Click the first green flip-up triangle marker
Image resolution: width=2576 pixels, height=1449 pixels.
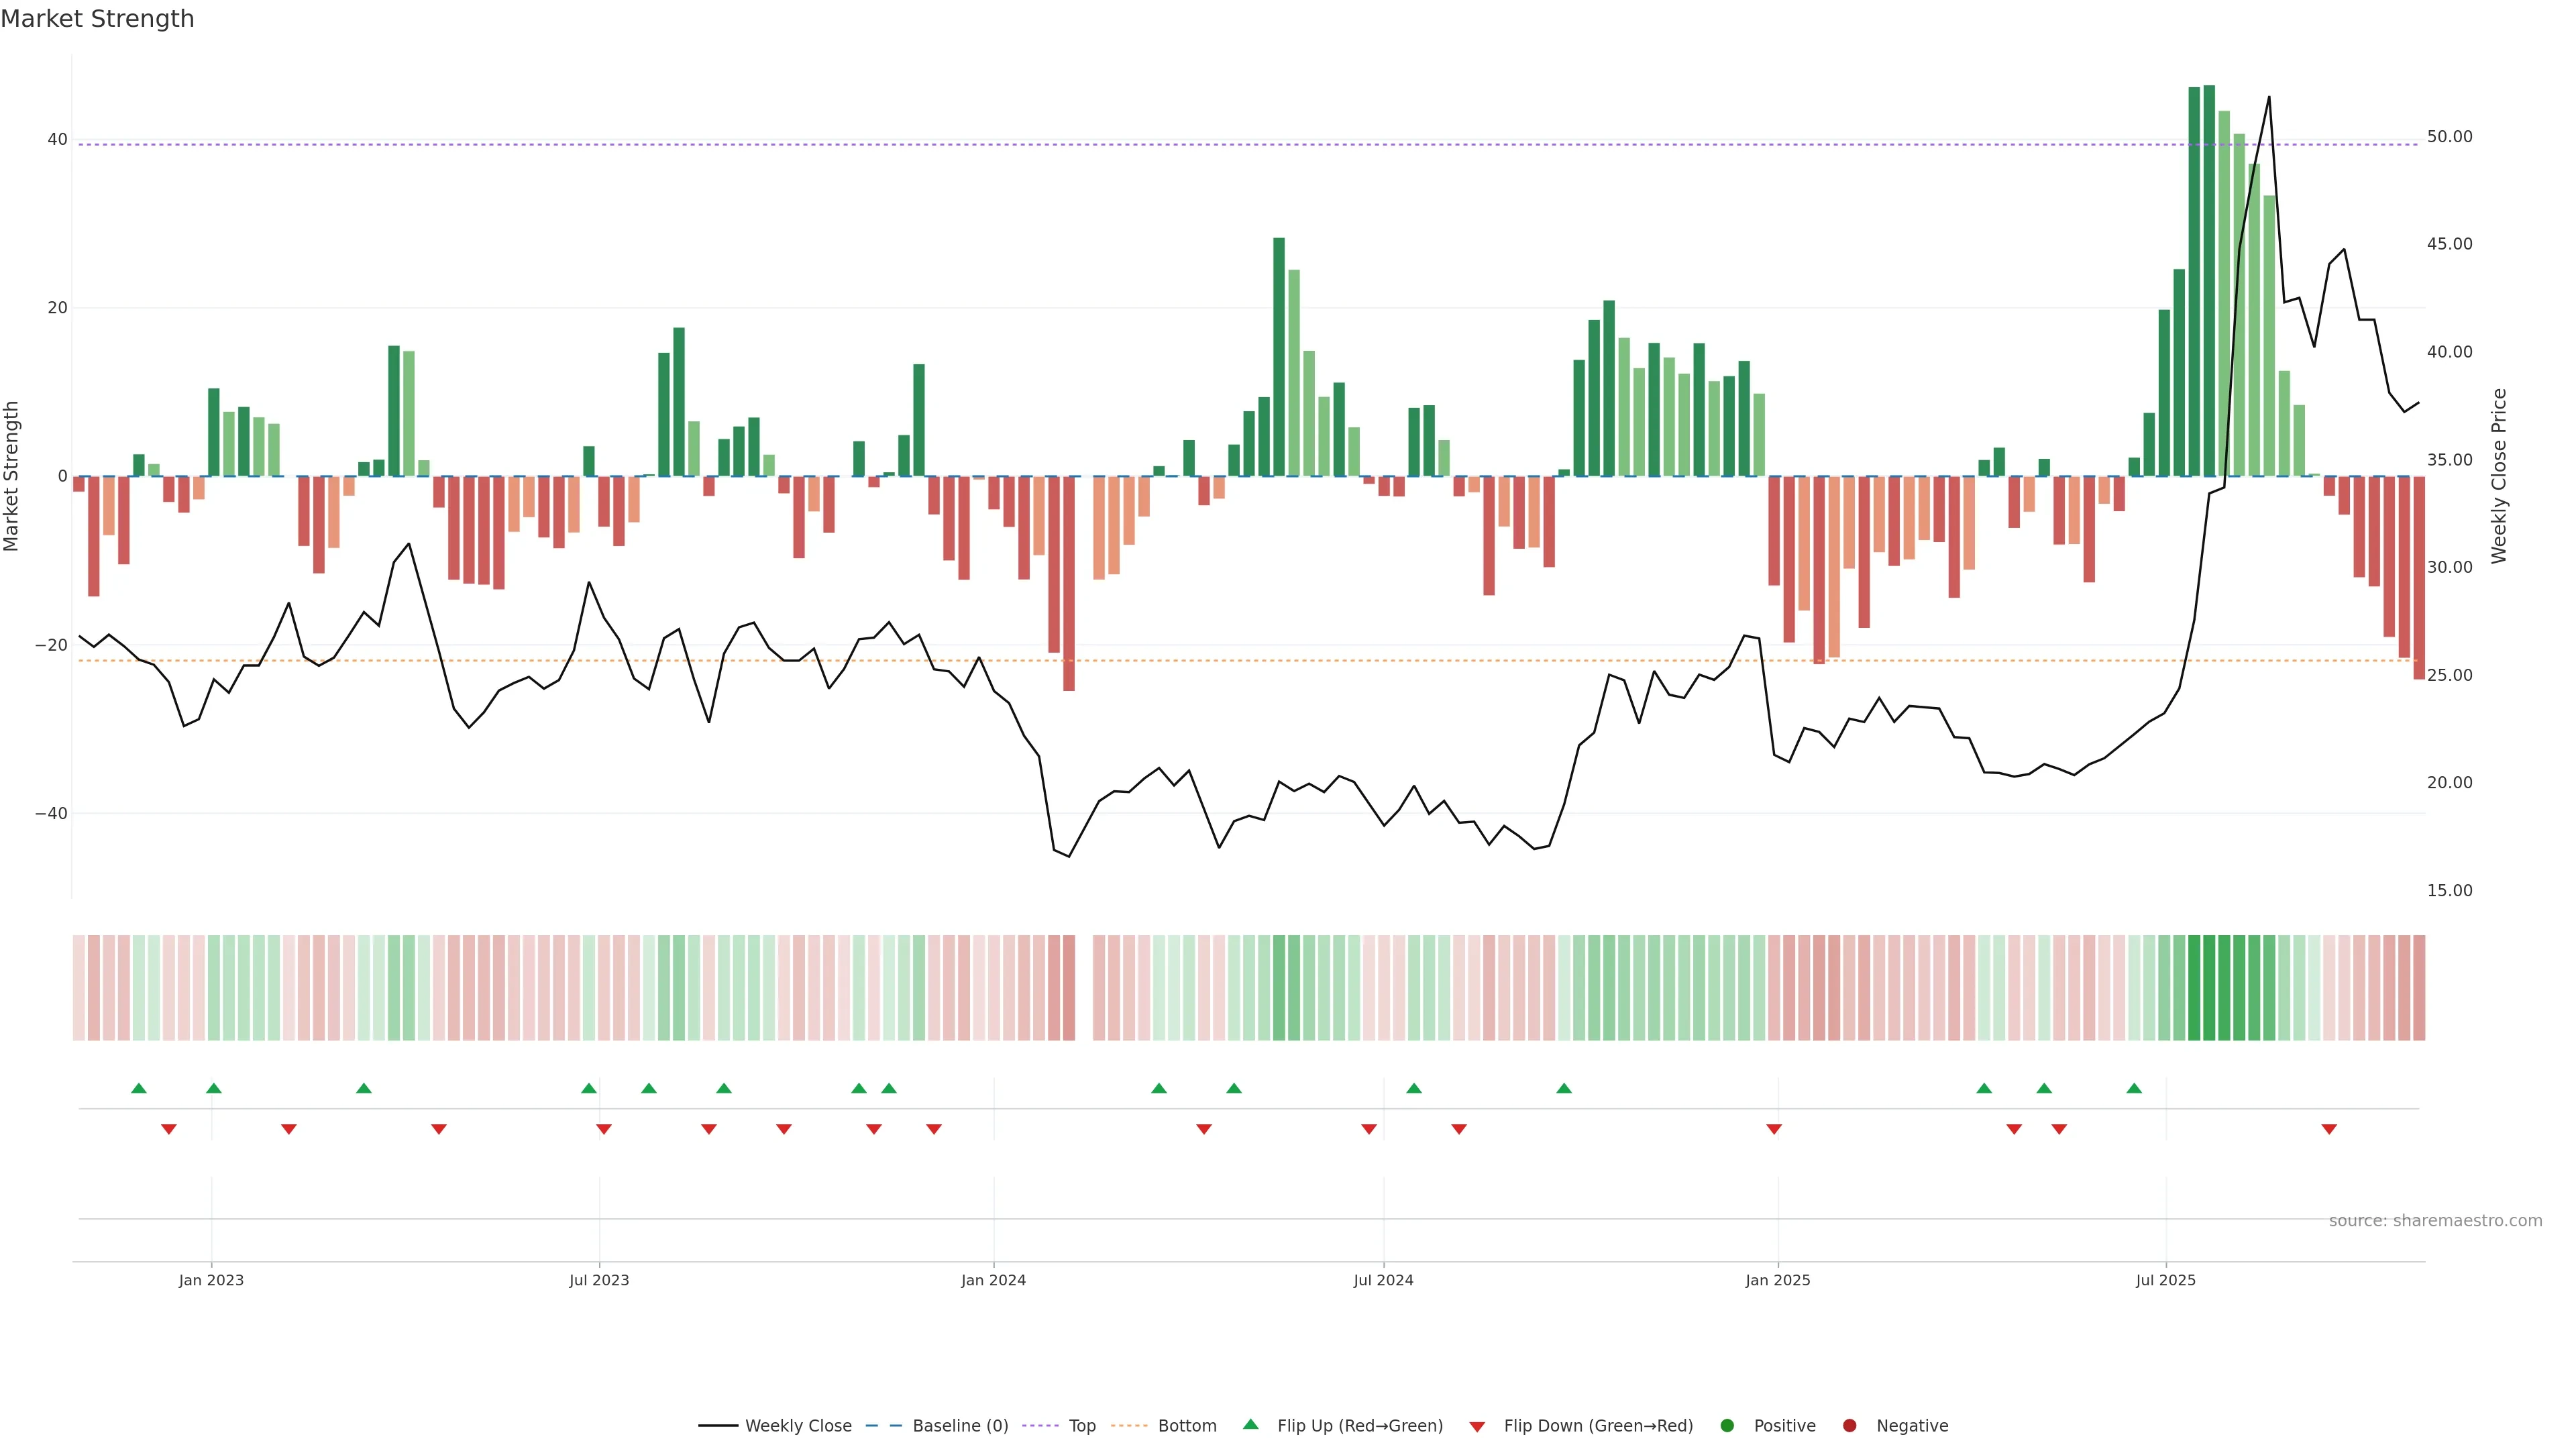139,1088
